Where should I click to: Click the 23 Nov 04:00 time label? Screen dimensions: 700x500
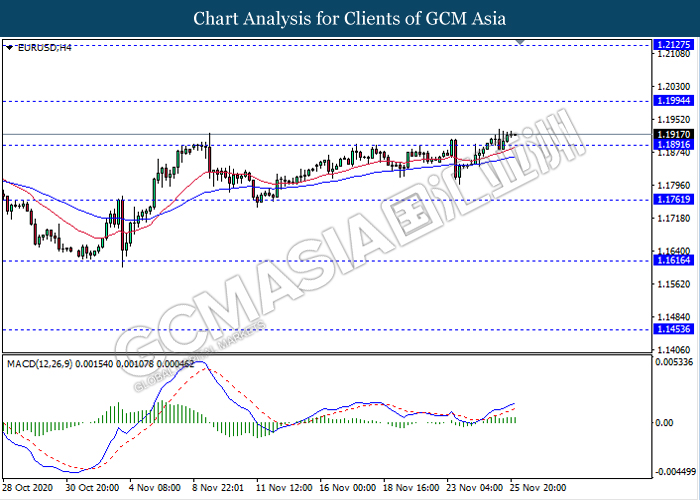tap(475, 488)
